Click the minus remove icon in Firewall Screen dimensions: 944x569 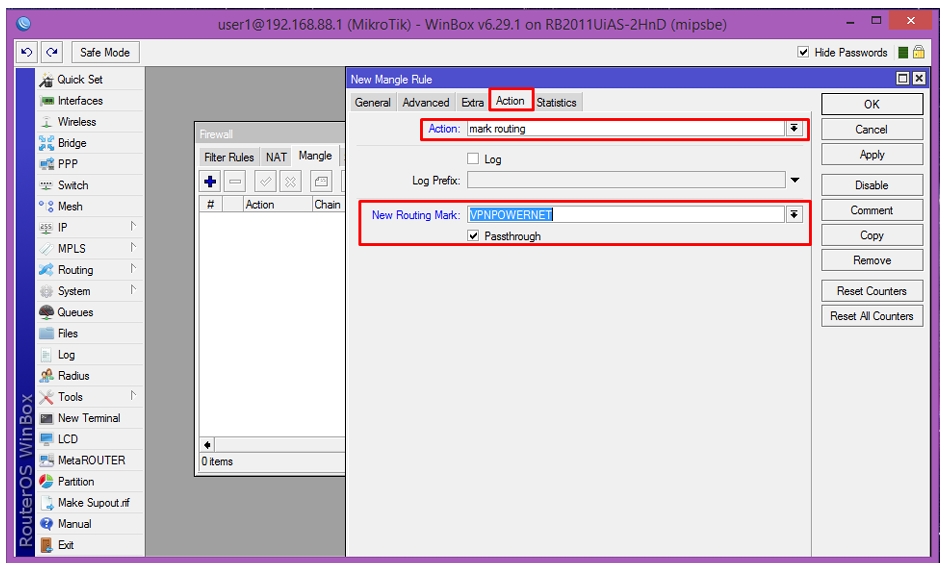235,181
